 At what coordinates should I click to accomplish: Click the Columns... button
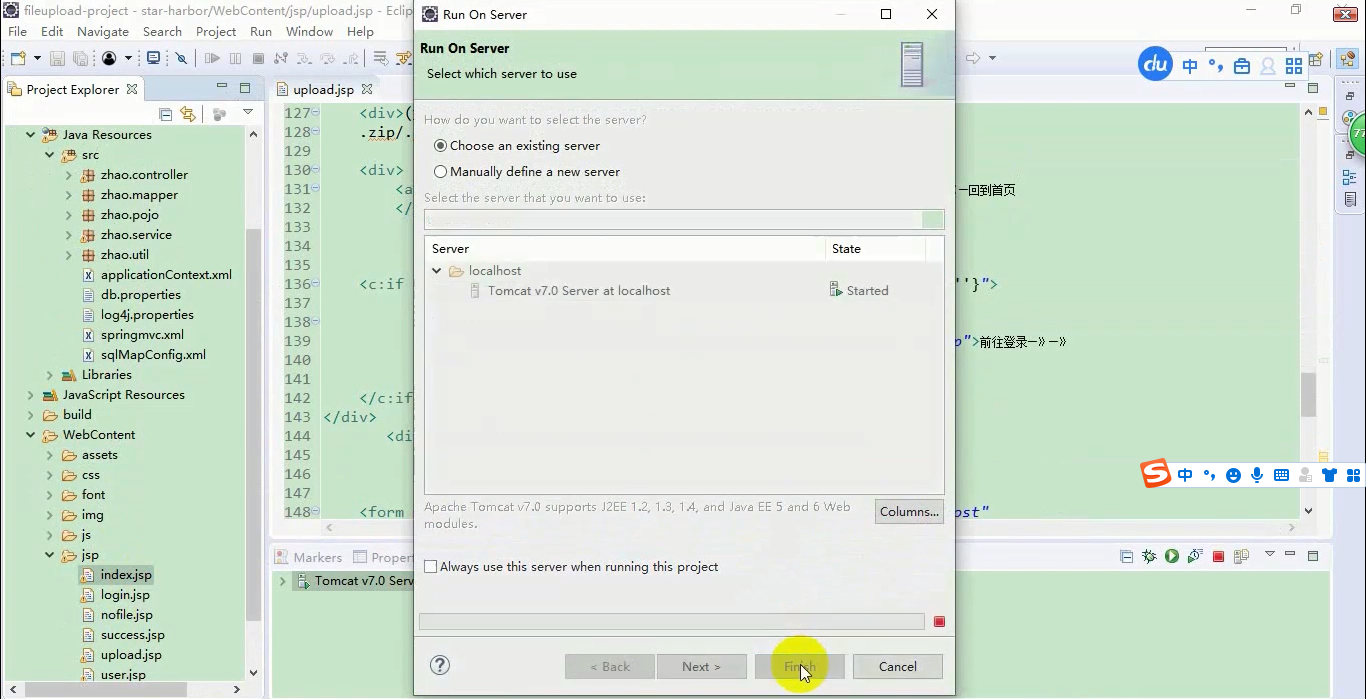click(x=909, y=512)
